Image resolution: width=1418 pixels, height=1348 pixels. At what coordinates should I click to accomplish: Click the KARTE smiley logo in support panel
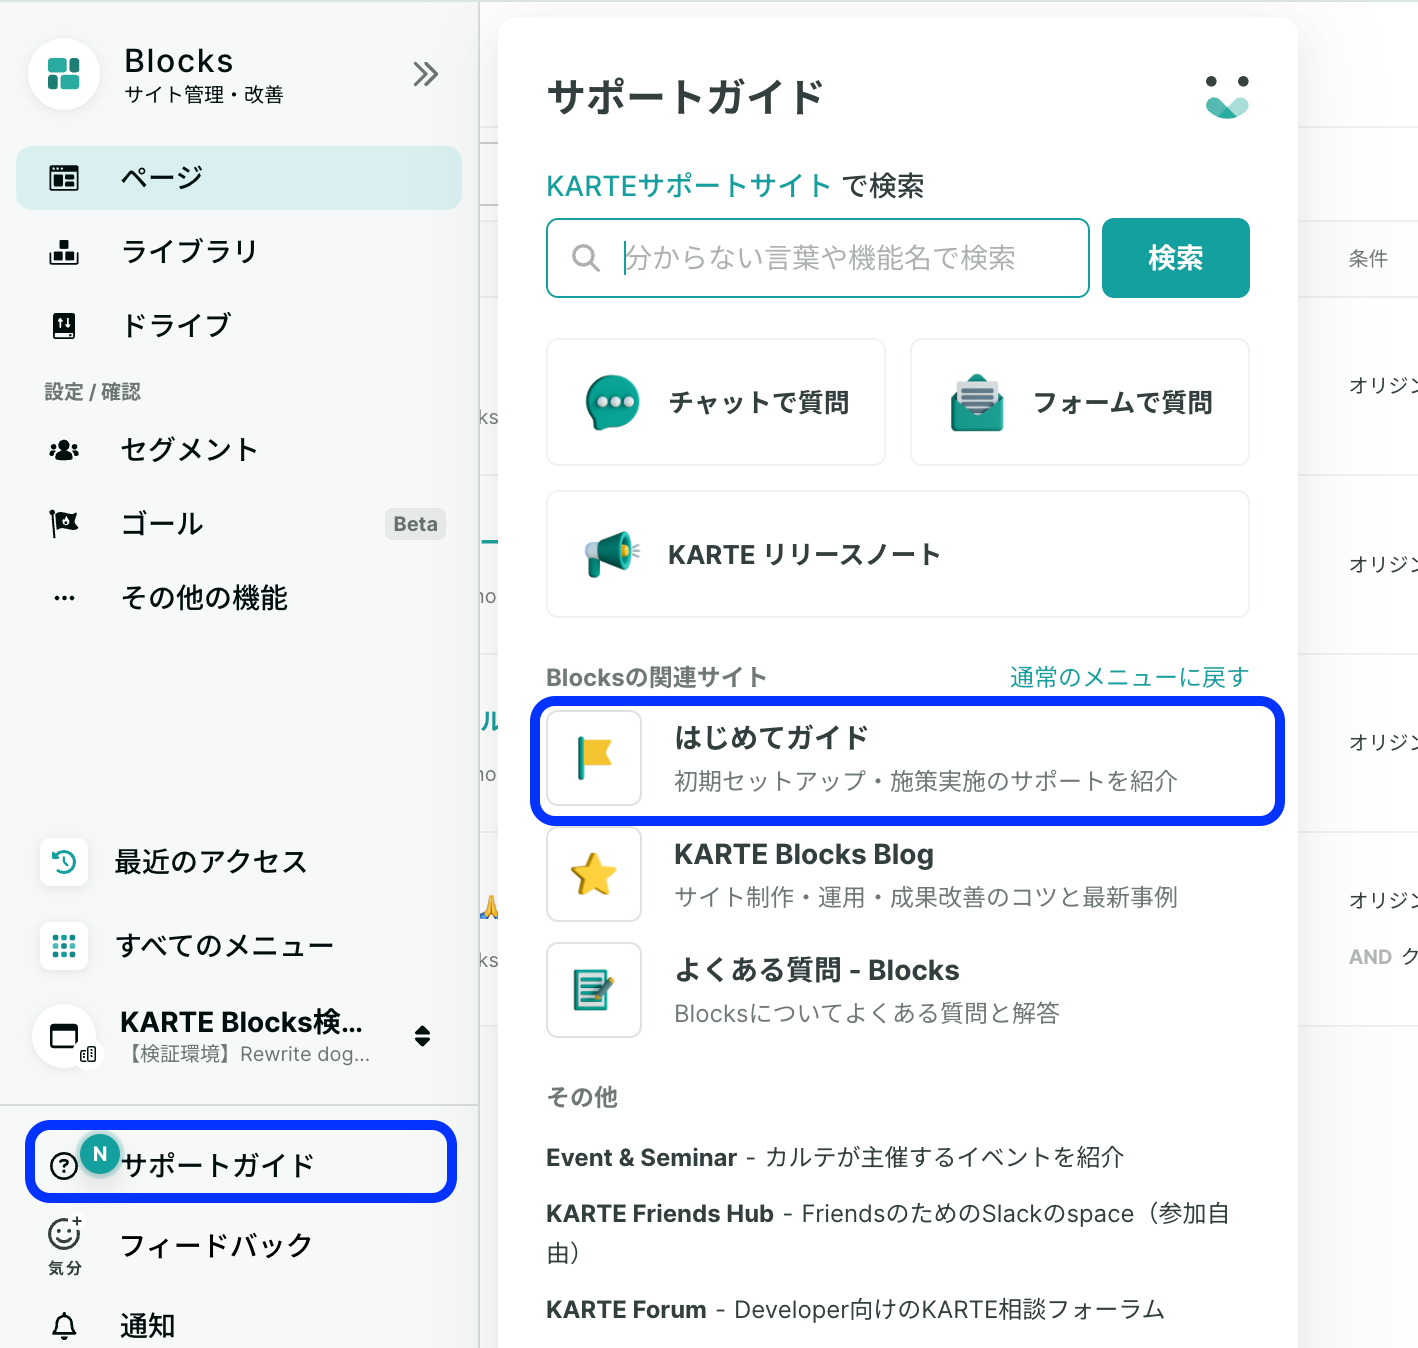coord(1227,97)
